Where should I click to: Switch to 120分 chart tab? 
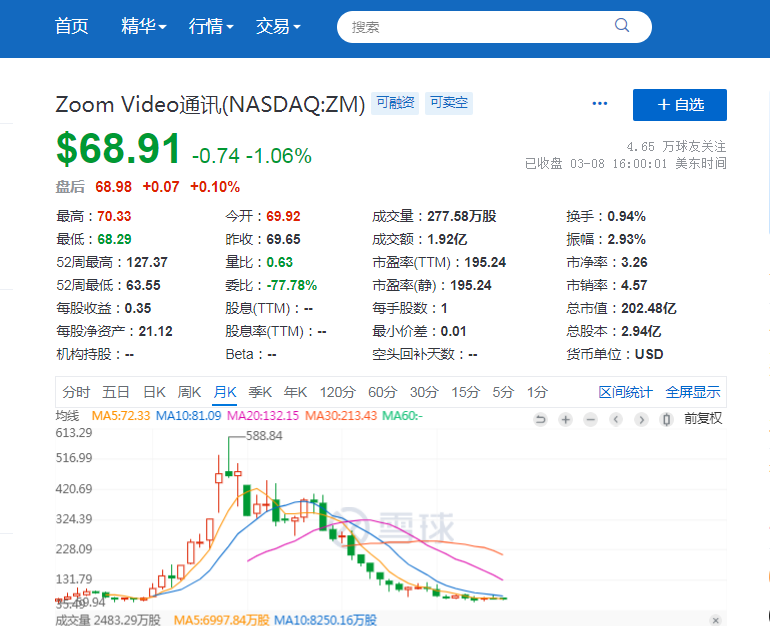point(338,392)
